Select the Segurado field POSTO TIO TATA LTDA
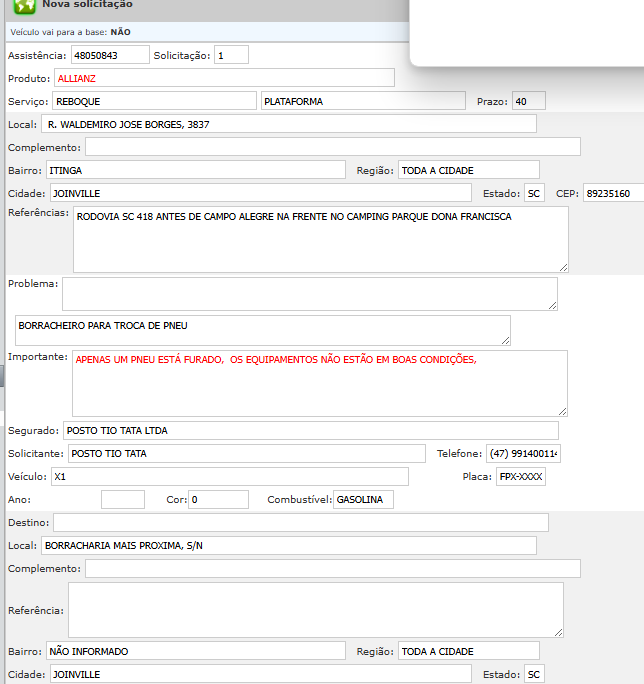Screen dimensions: 644x684 click(x=311, y=430)
